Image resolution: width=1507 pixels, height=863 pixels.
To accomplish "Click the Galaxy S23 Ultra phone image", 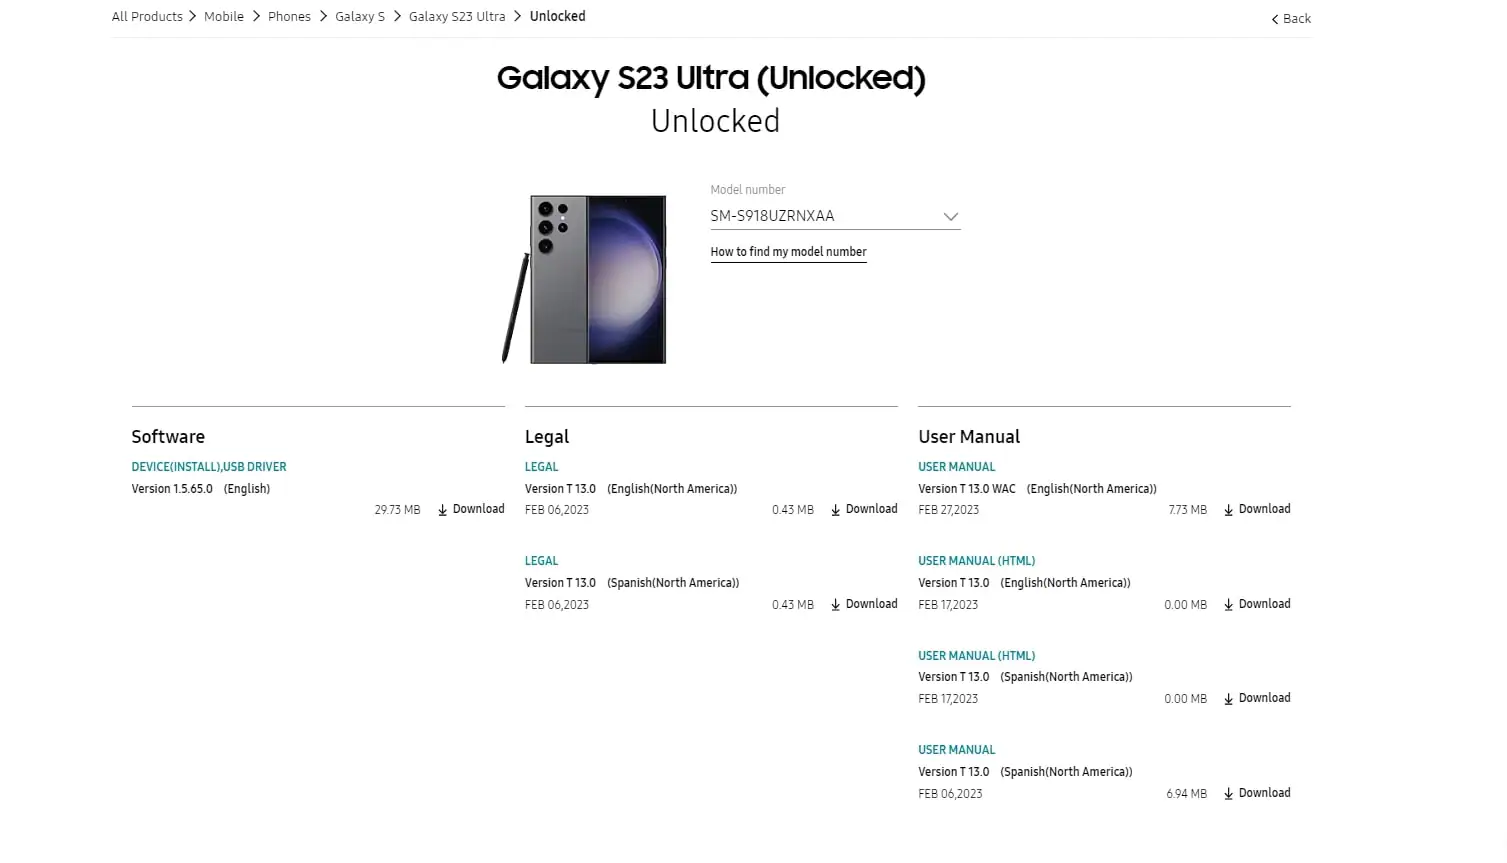I will click(585, 279).
